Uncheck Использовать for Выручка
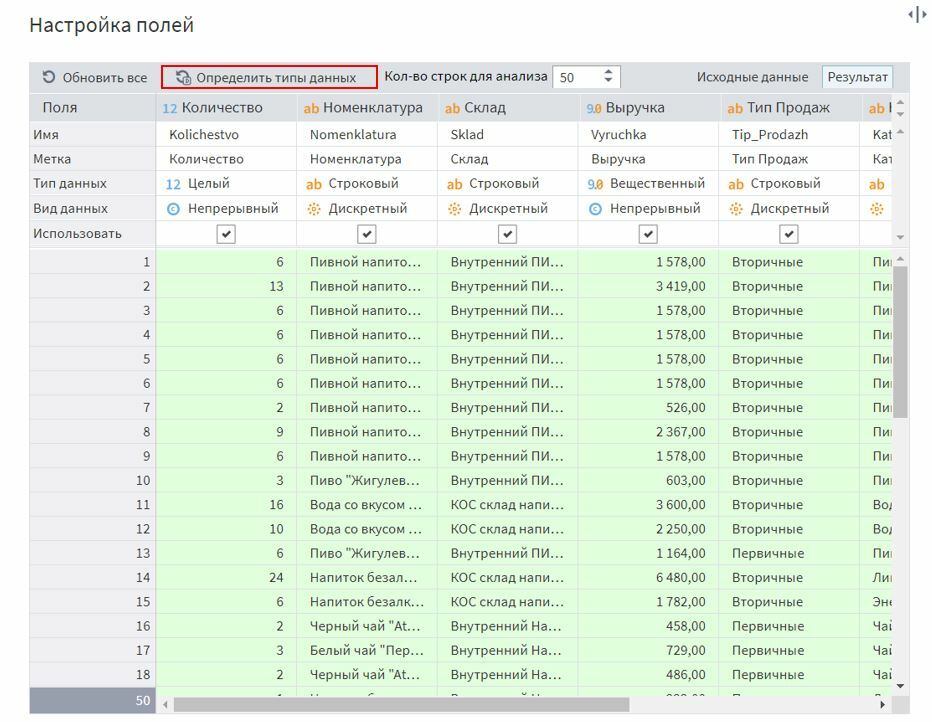 [648, 234]
